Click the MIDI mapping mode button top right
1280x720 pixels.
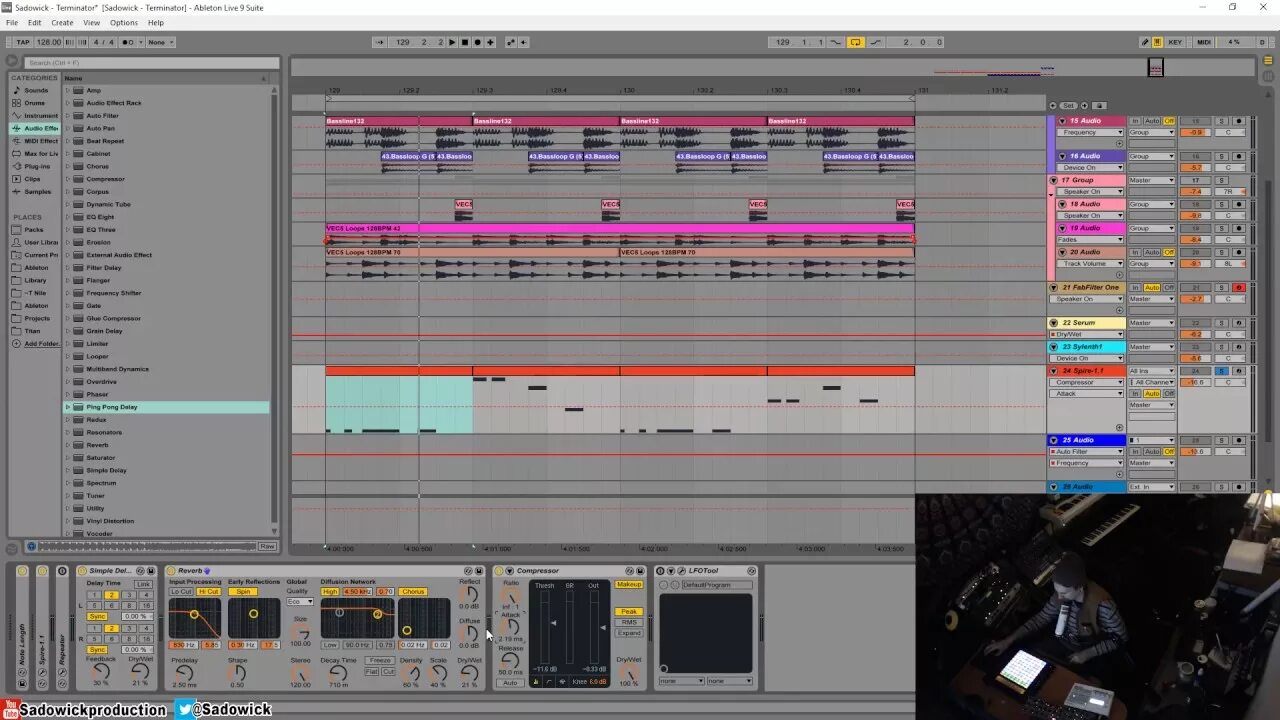tap(1204, 42)
